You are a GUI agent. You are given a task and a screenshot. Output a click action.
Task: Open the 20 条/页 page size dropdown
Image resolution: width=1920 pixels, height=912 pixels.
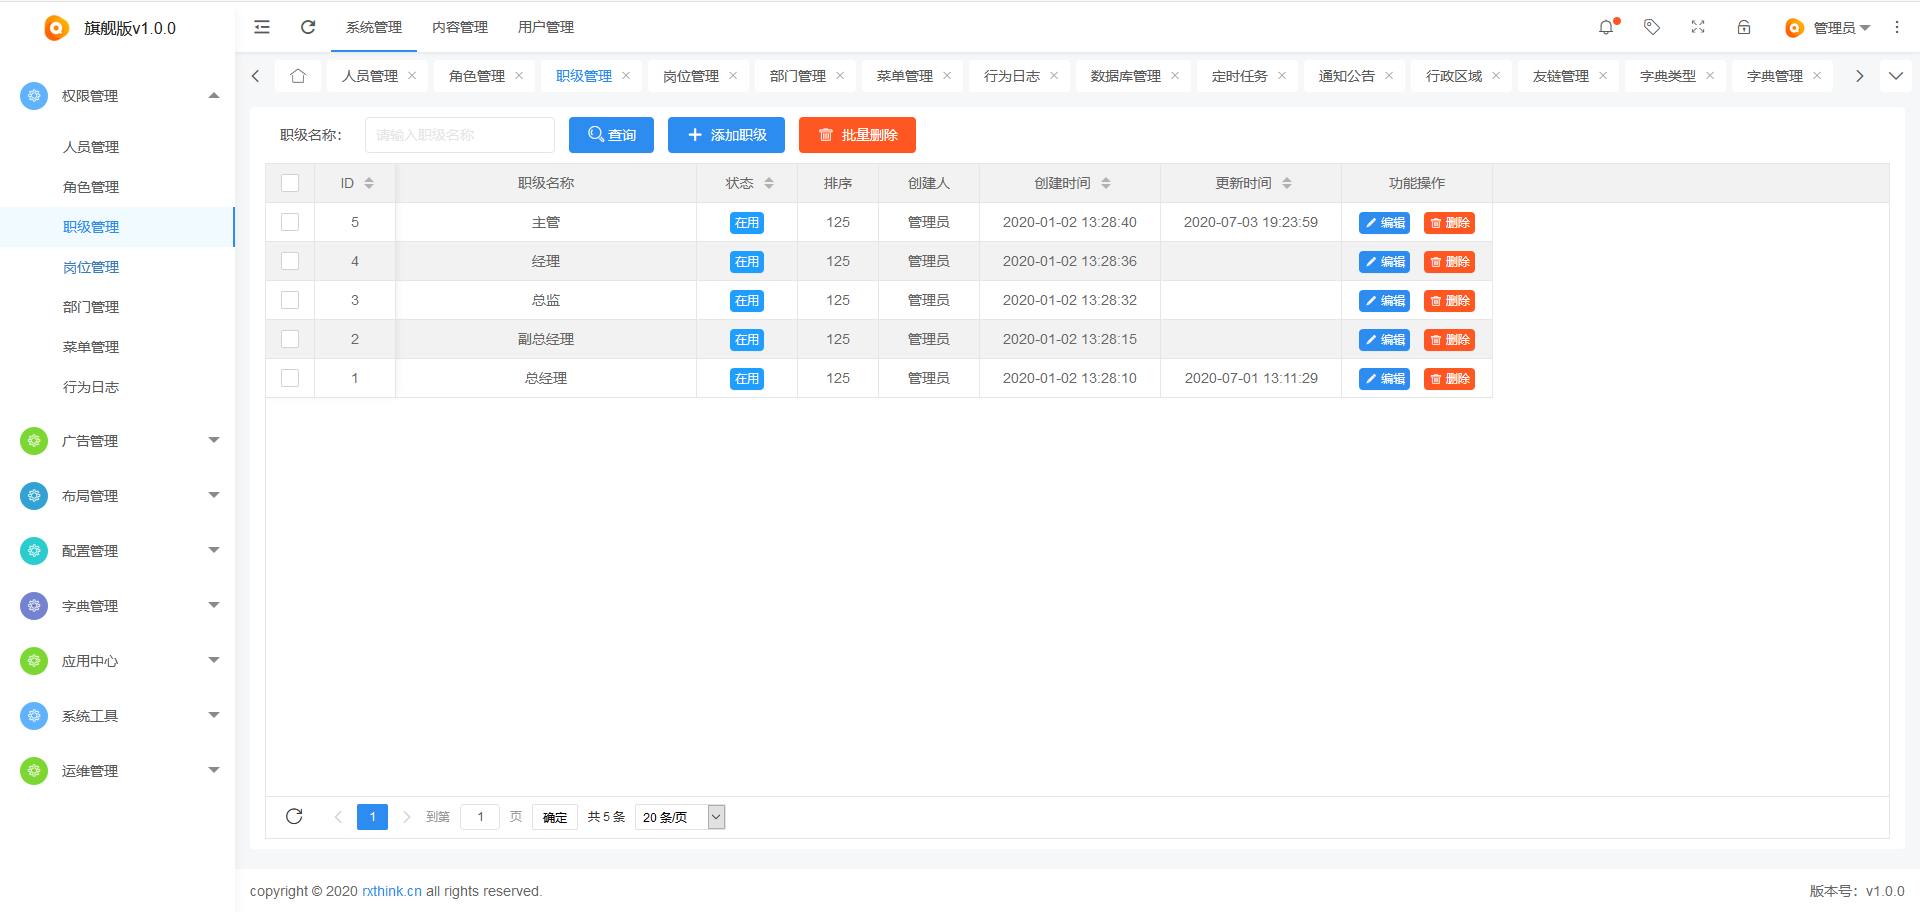pos(680,817)
